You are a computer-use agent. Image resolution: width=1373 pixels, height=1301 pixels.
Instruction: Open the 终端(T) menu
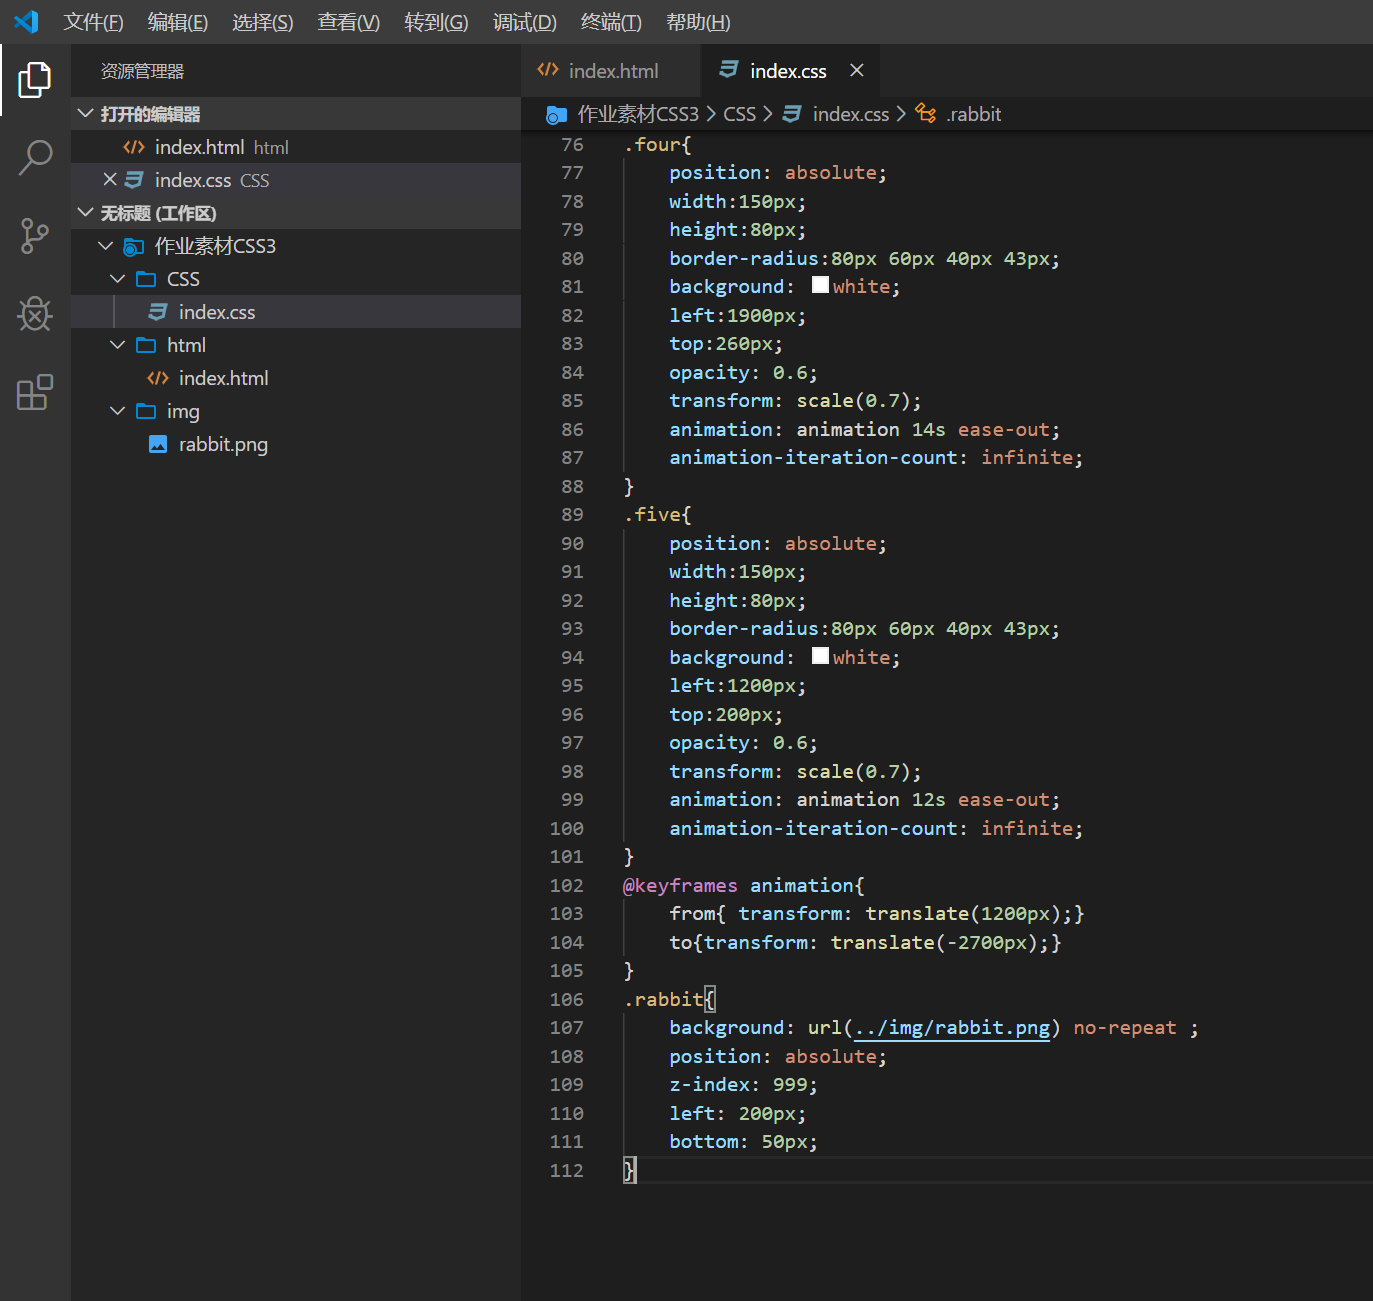[611, 22]
